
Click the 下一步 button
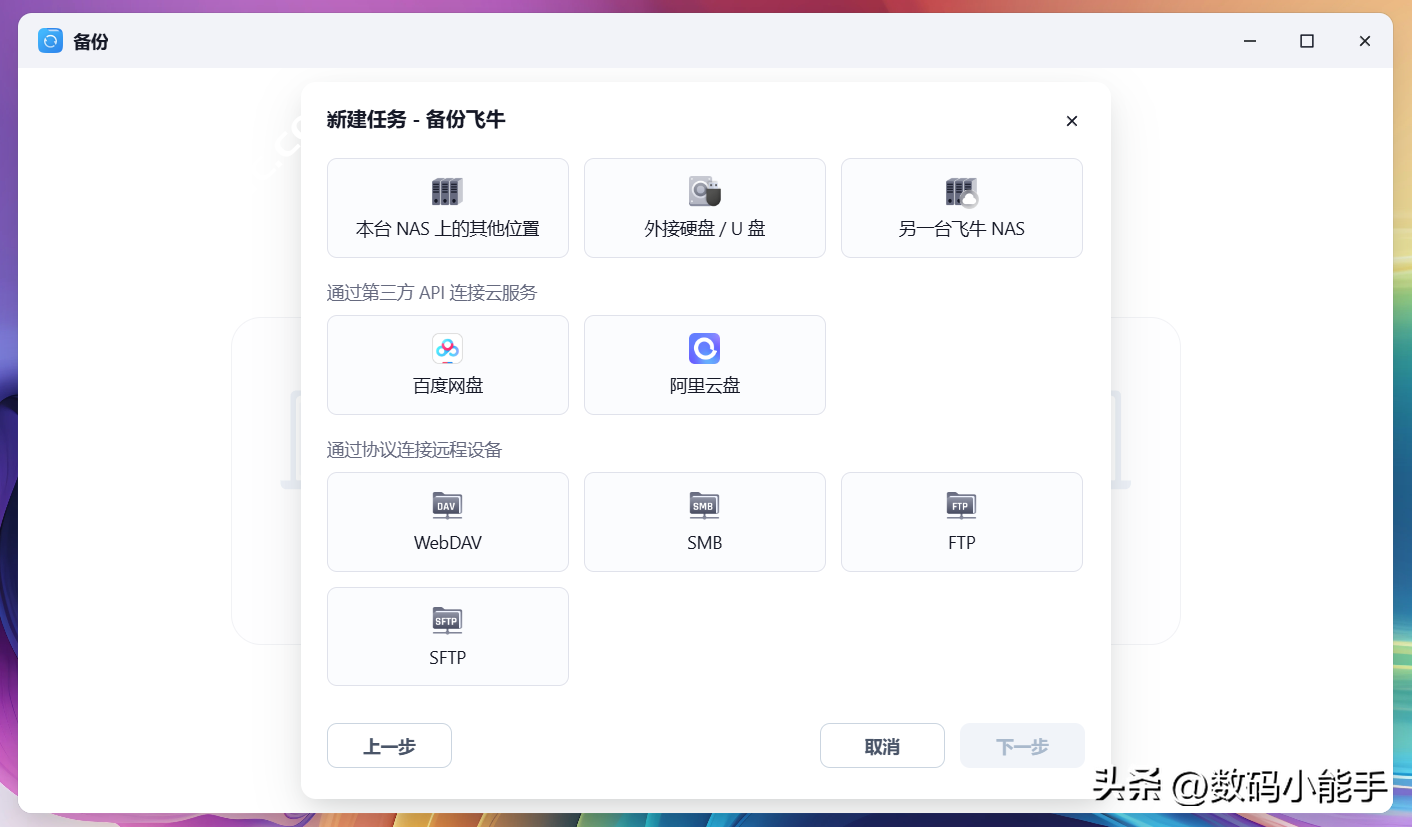[1022, 746]
